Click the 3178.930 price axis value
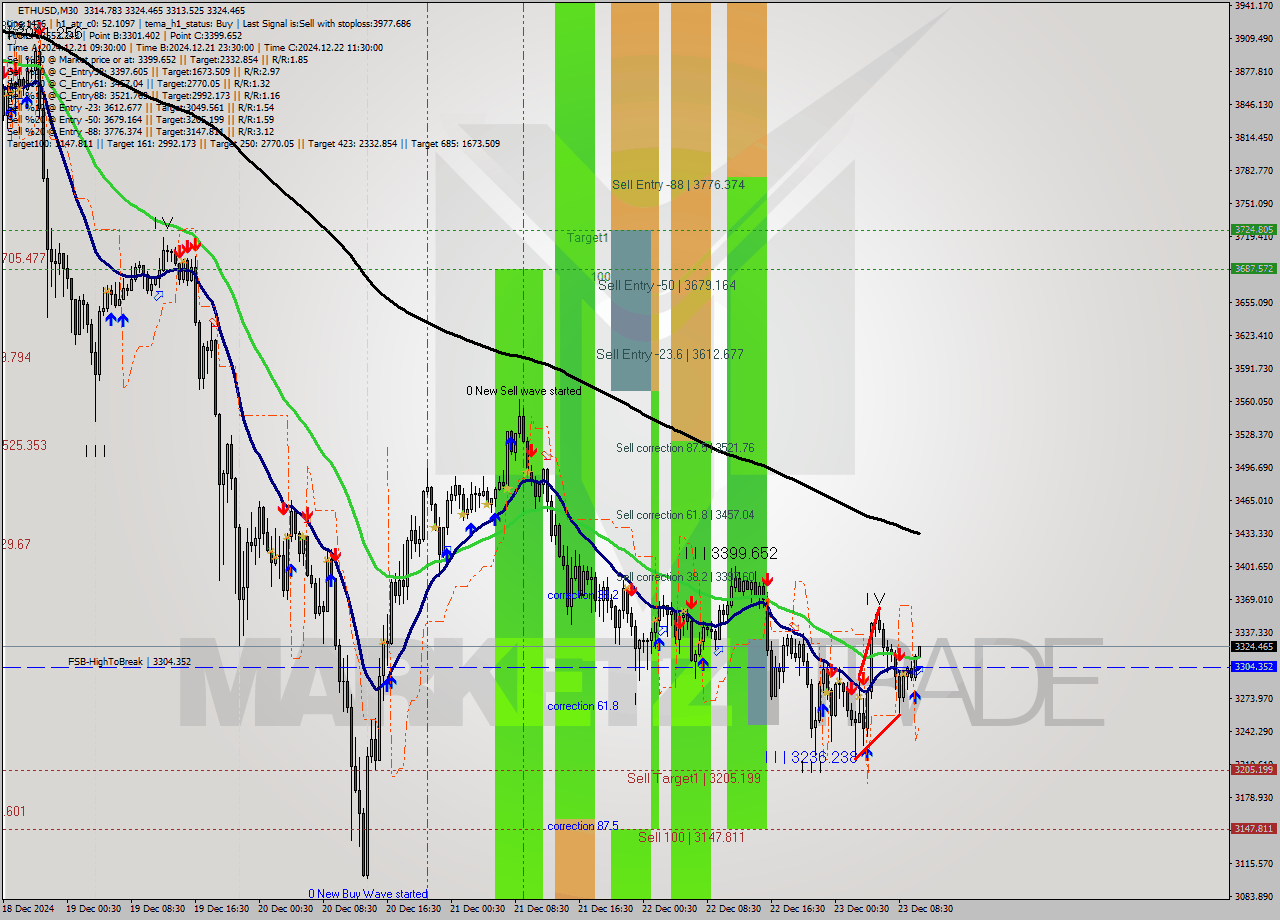The width and height of the screenshot is (1280, 920). click(x=1254, y=797)
